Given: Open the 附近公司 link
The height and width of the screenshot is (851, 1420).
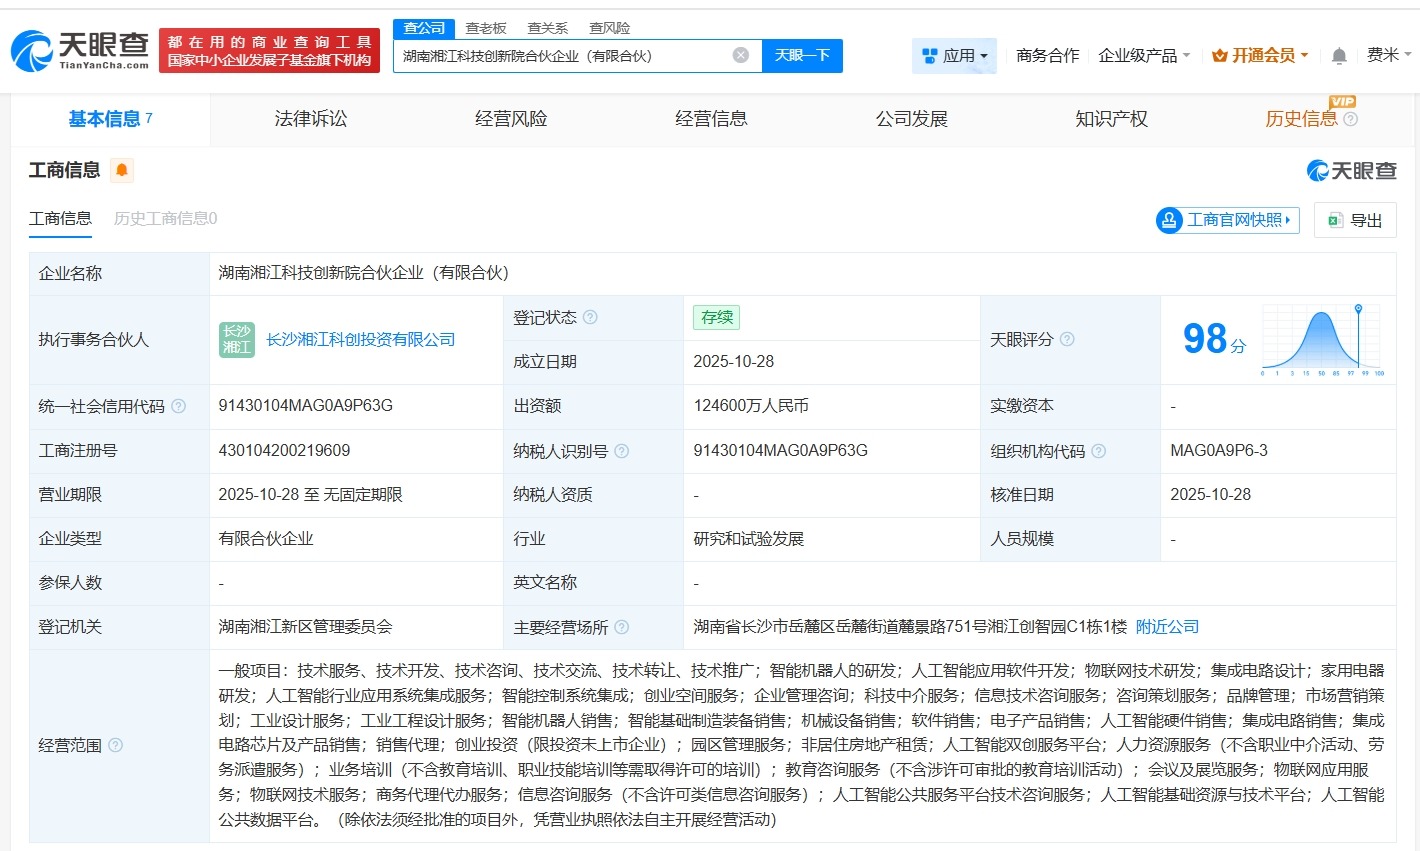Looking at the screenshot, I should [1166, 626].
